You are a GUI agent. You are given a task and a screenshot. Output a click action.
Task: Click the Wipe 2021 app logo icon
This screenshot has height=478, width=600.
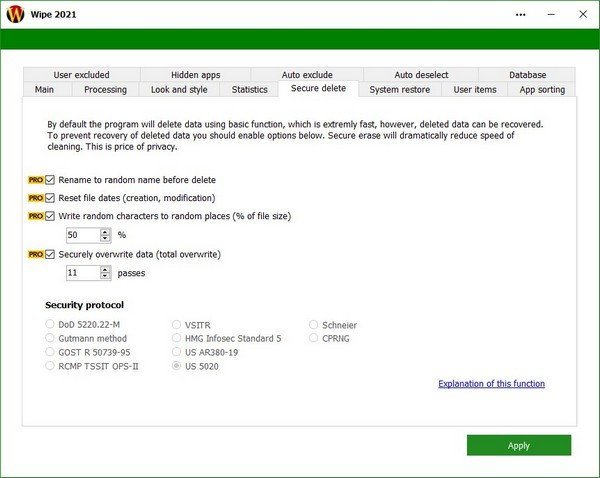coord(14,15)
